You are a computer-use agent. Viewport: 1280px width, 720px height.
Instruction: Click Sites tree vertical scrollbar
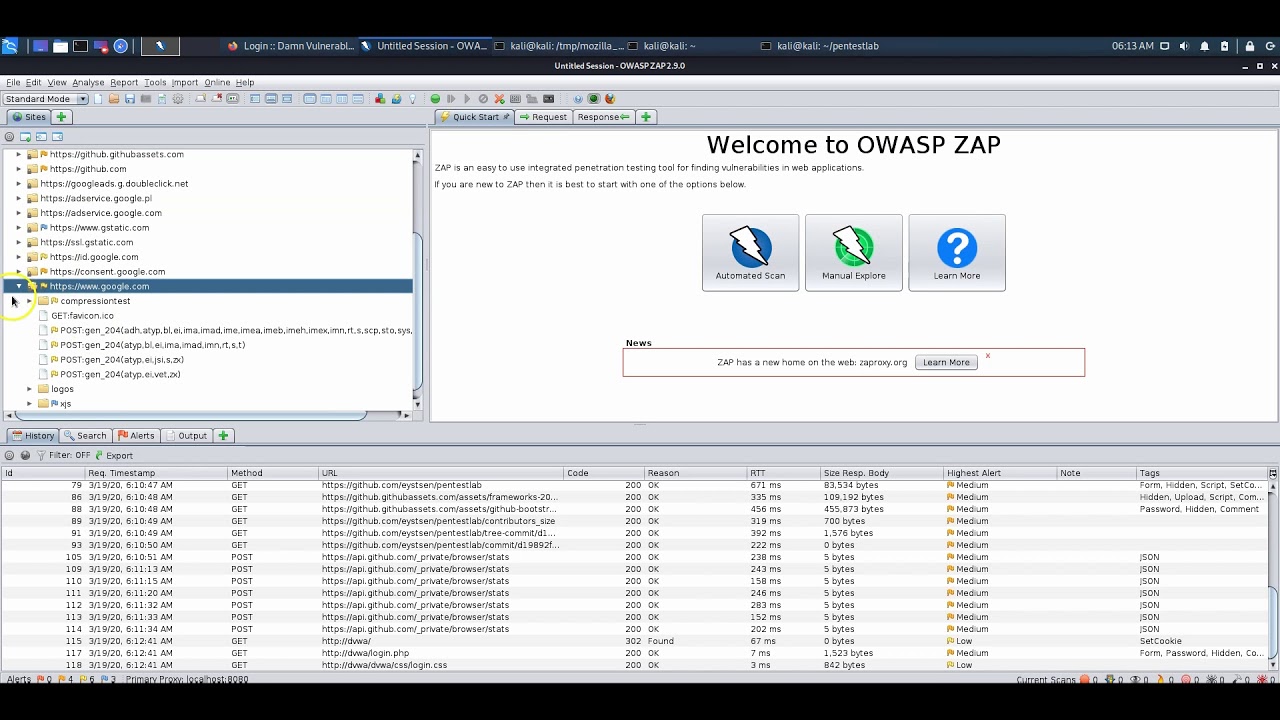click(x=417, y=310)
